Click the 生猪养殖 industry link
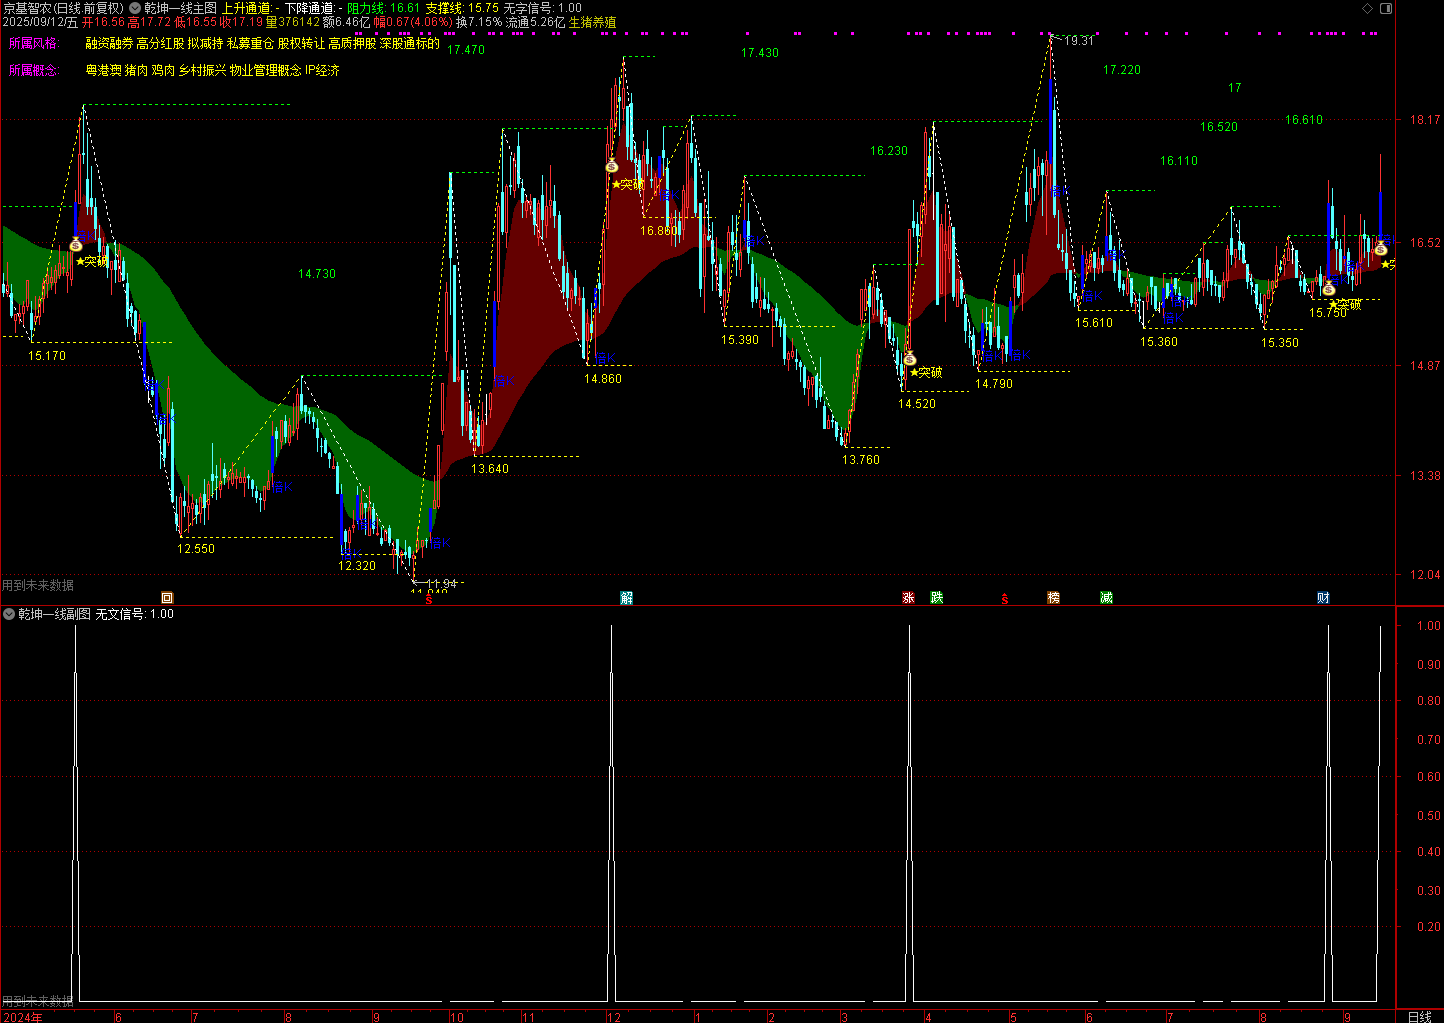 (x=592, y=22)
